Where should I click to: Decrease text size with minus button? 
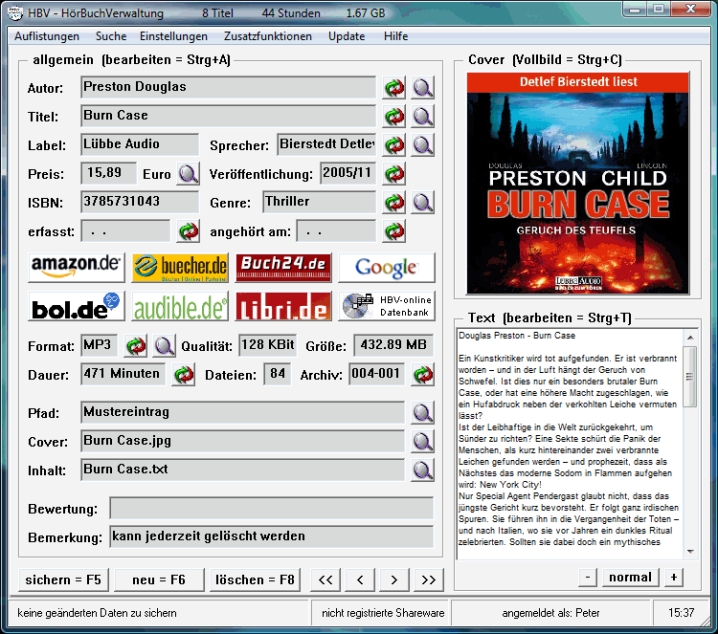coord(588,578)
